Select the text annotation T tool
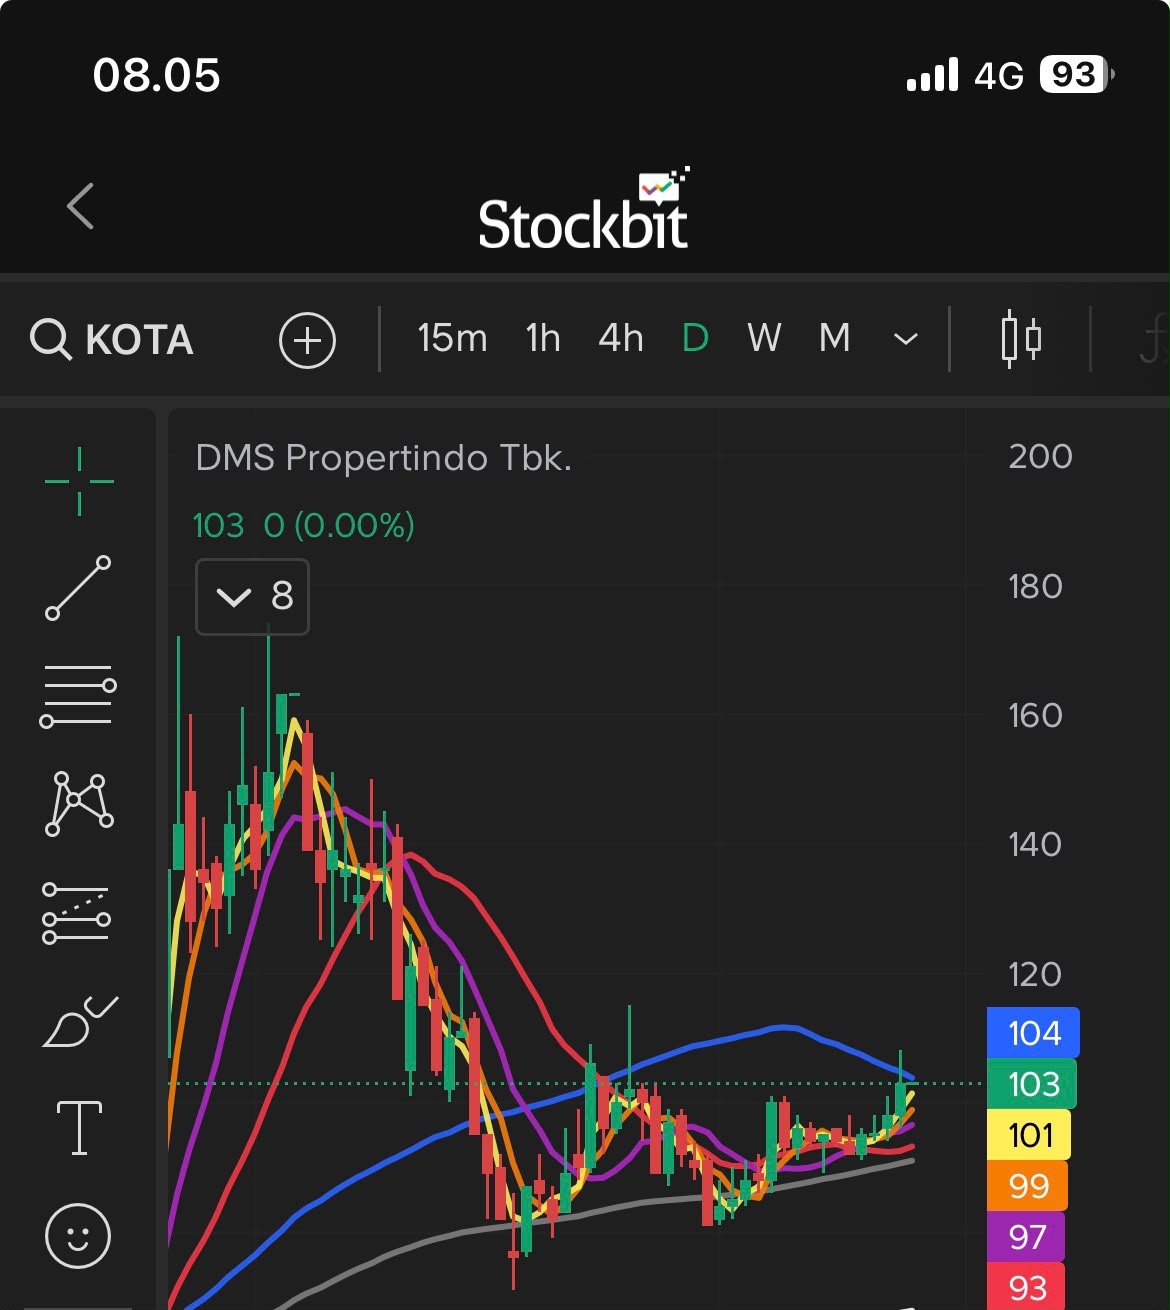Viewport: 1170px width, 1310px height. (x=79, y=1128)
